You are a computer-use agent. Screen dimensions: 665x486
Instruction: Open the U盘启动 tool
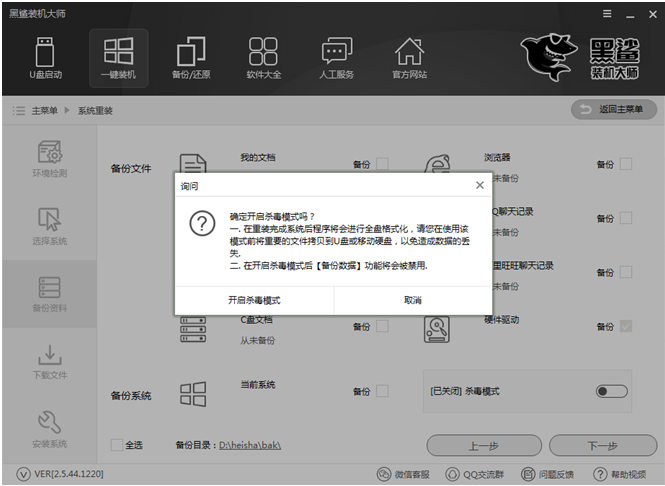pyautogui.click(x=44, y=58)
